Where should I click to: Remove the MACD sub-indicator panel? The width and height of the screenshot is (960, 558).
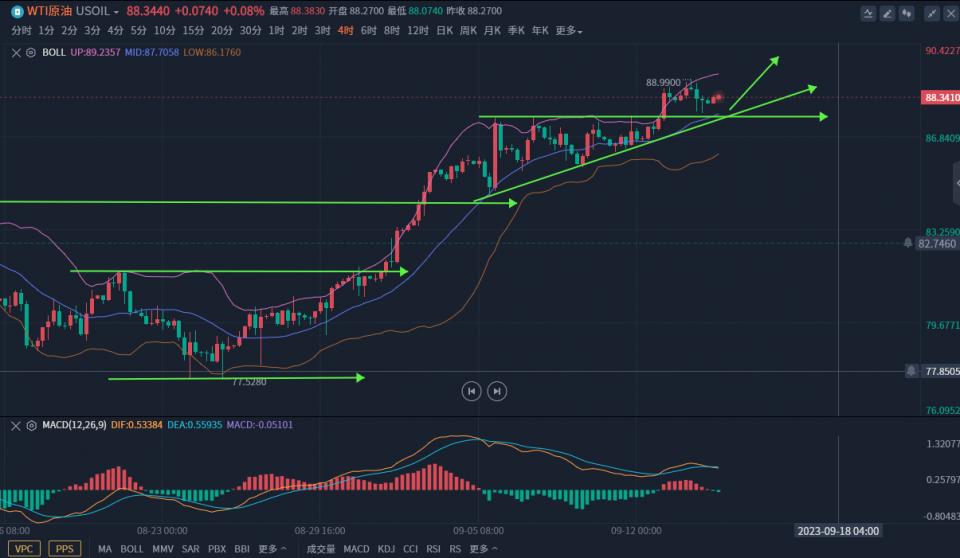[16, 425]
